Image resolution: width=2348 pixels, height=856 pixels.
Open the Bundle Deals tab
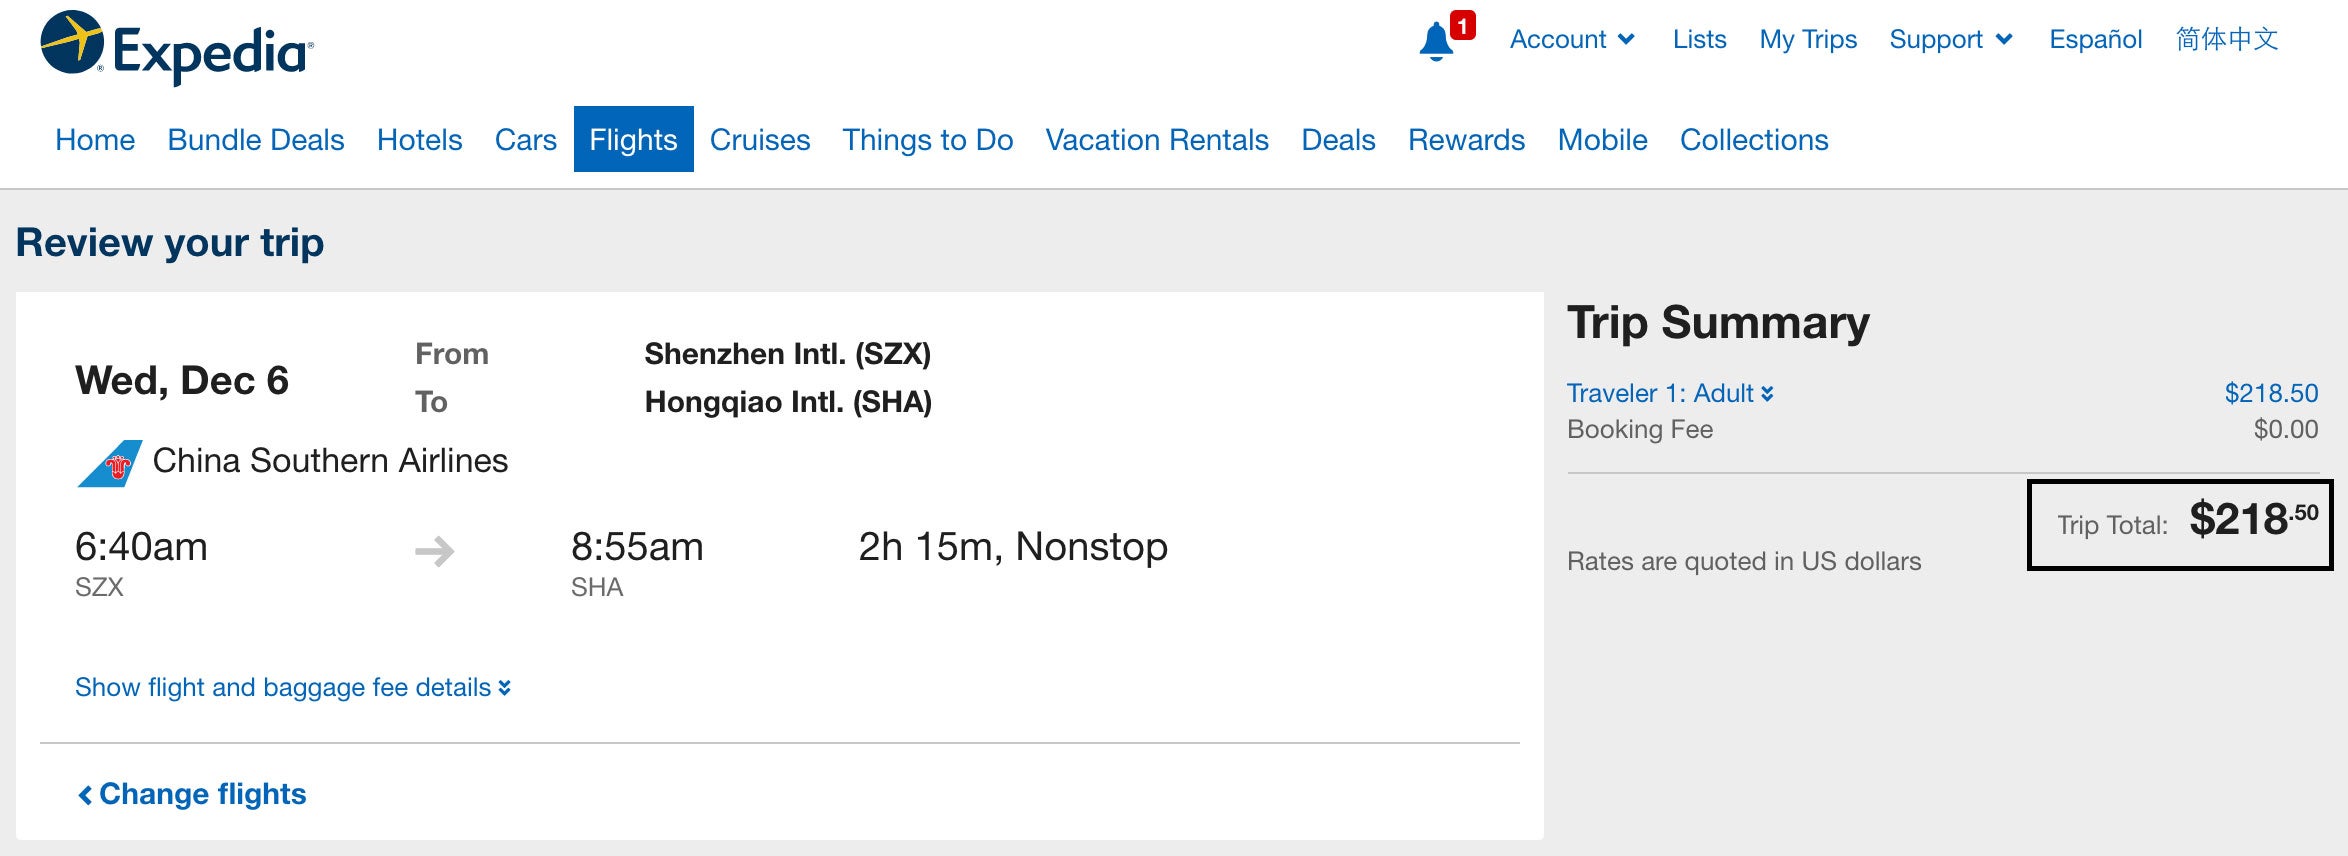(256, 139)
